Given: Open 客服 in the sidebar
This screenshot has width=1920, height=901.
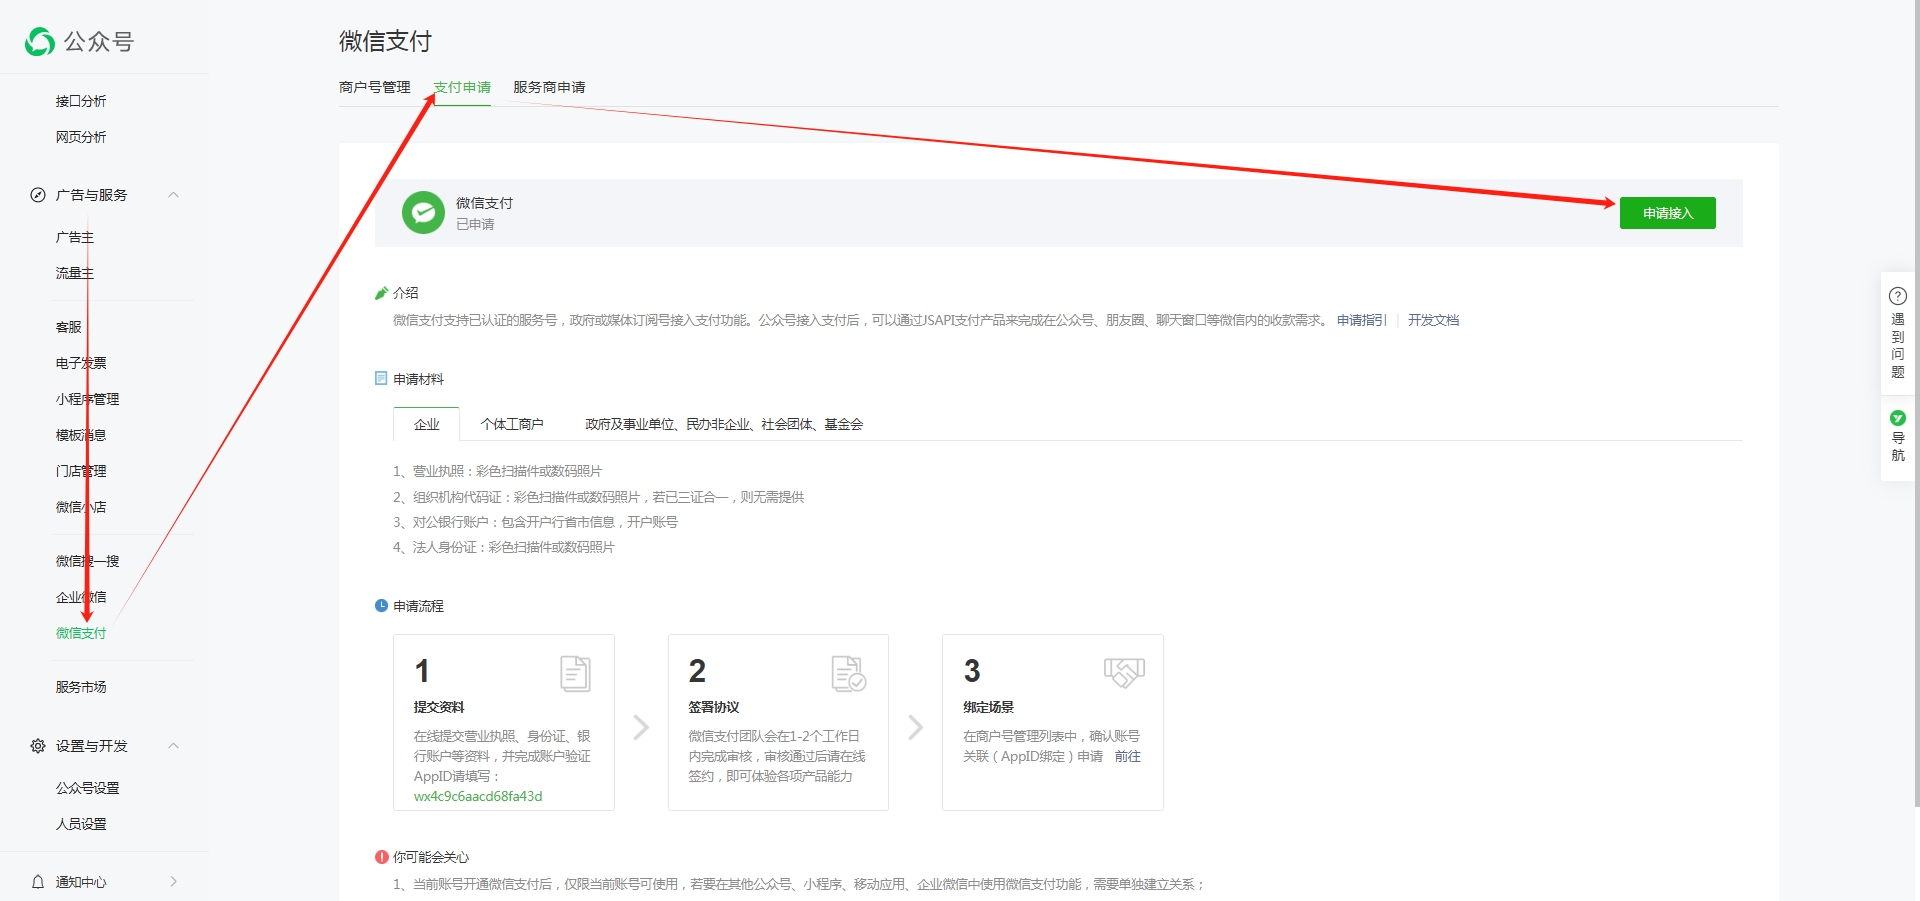Looking at the screenshot, I should (69, 327).
